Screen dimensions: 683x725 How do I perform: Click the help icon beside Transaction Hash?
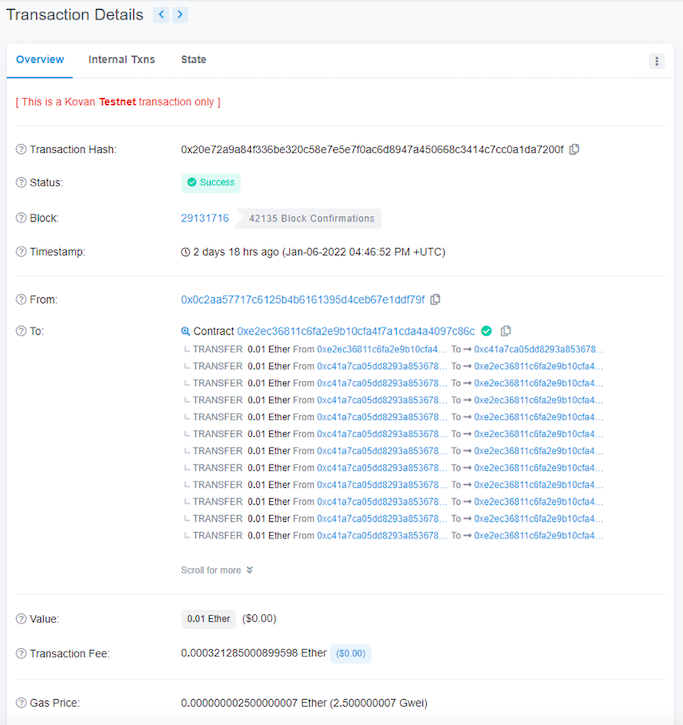tap(21, 149)
